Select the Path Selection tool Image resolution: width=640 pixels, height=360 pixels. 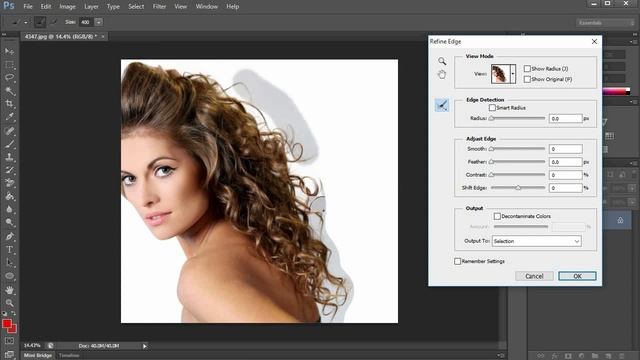(x=9, y=262)
